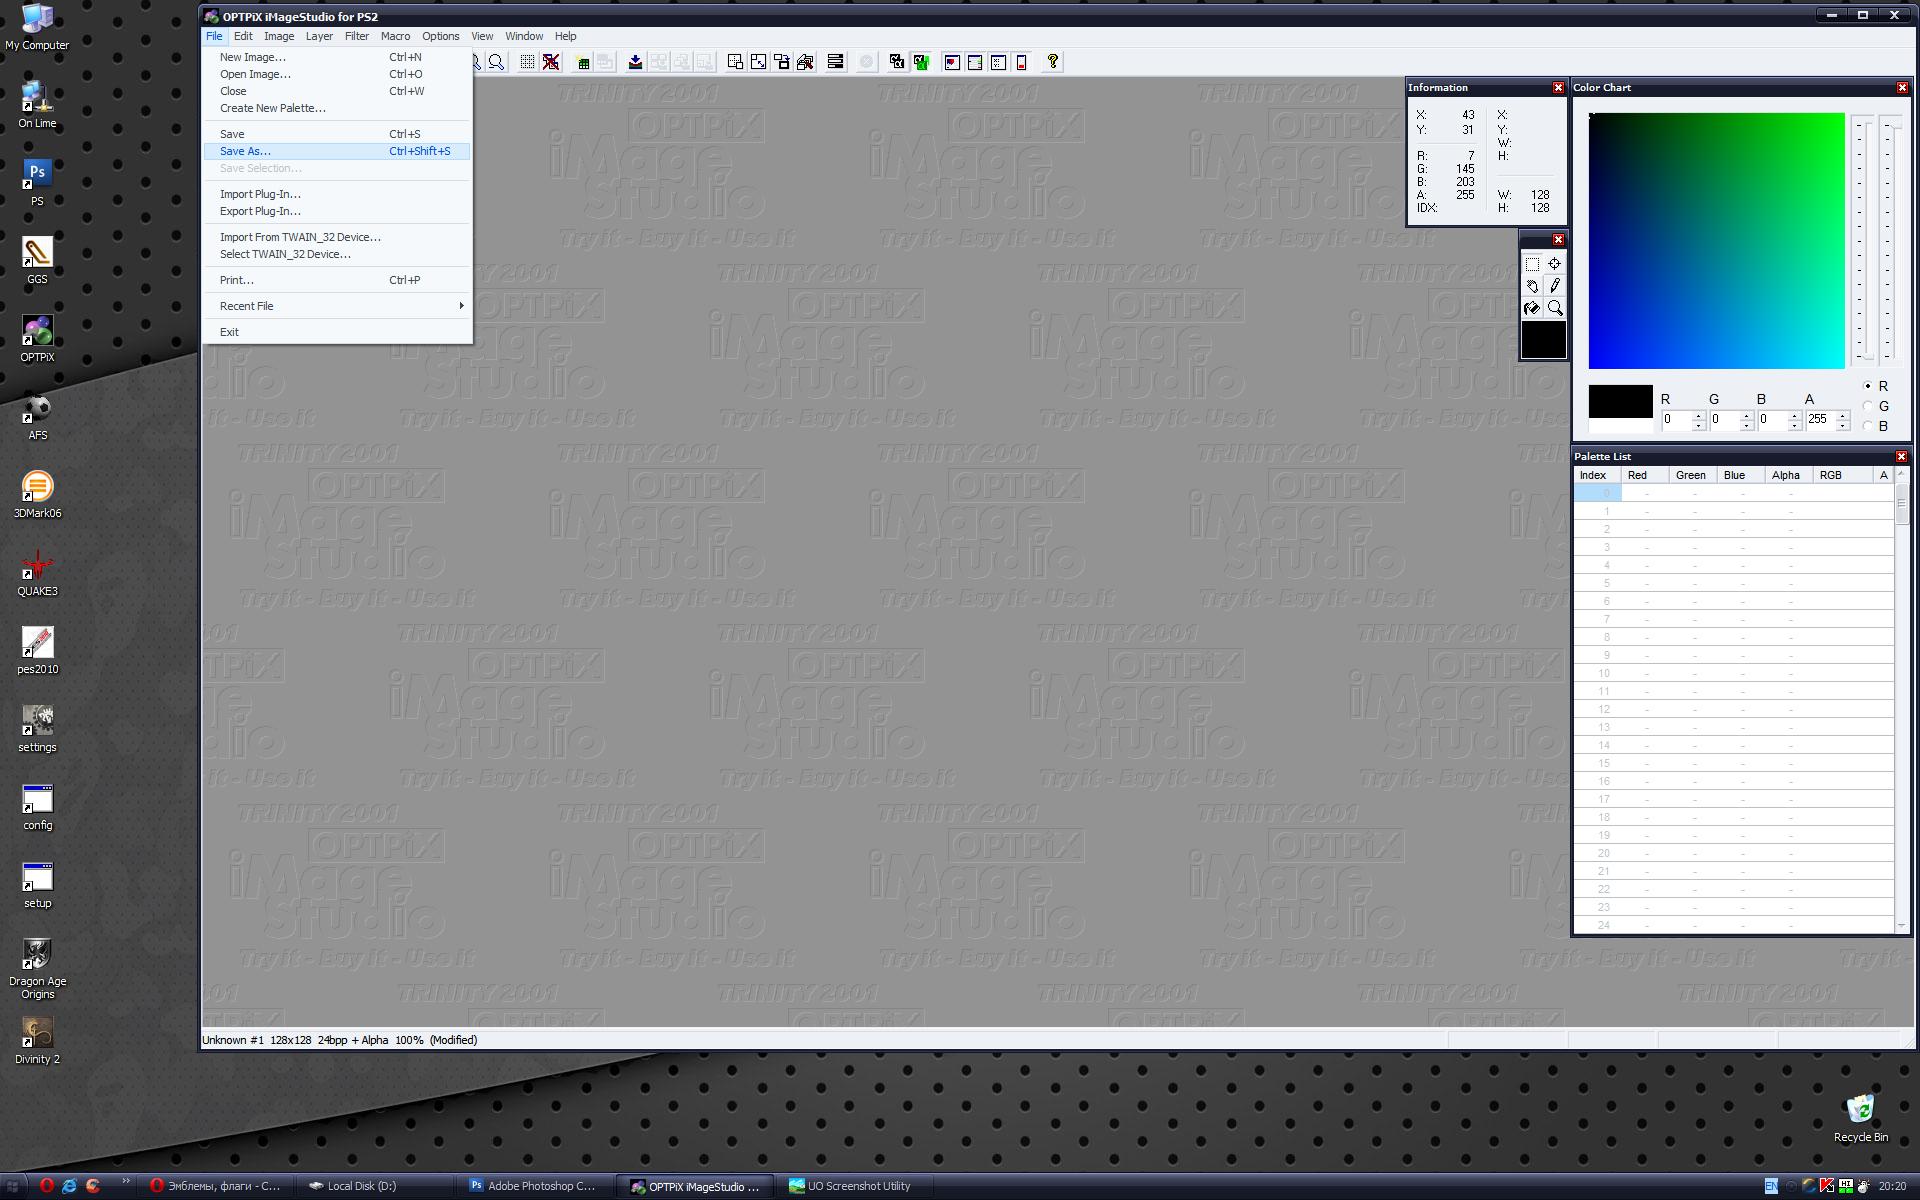1920x1200 pixels.
Task: Click the A value input field showing 255
Action: tap(1820, 420)
